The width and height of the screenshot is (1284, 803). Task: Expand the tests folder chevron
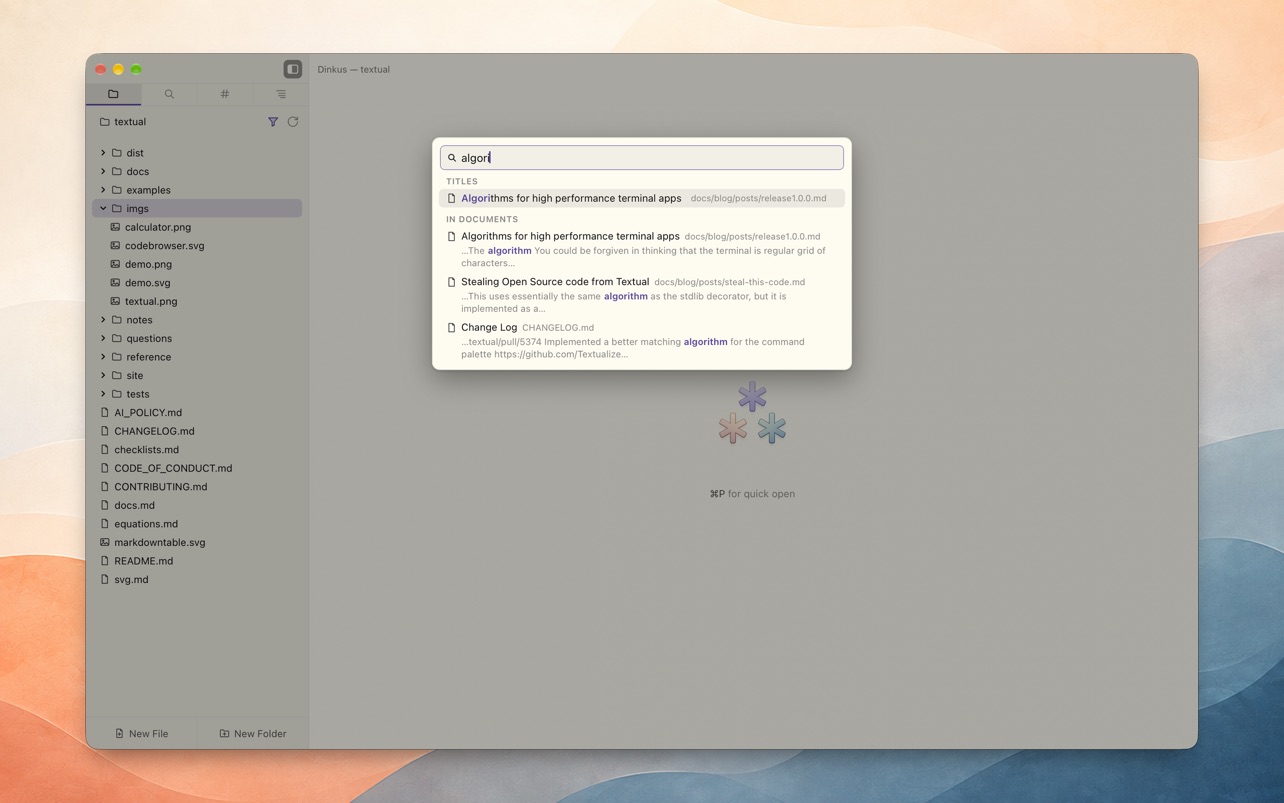point(103,394)
